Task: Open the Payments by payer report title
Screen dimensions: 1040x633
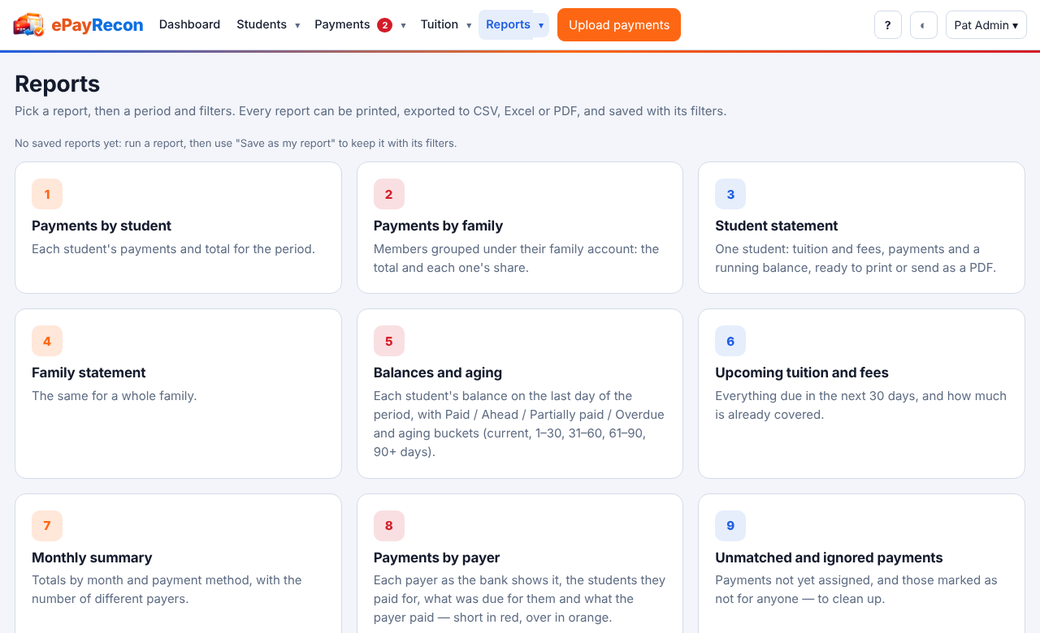Action: (x=436, y=557)
